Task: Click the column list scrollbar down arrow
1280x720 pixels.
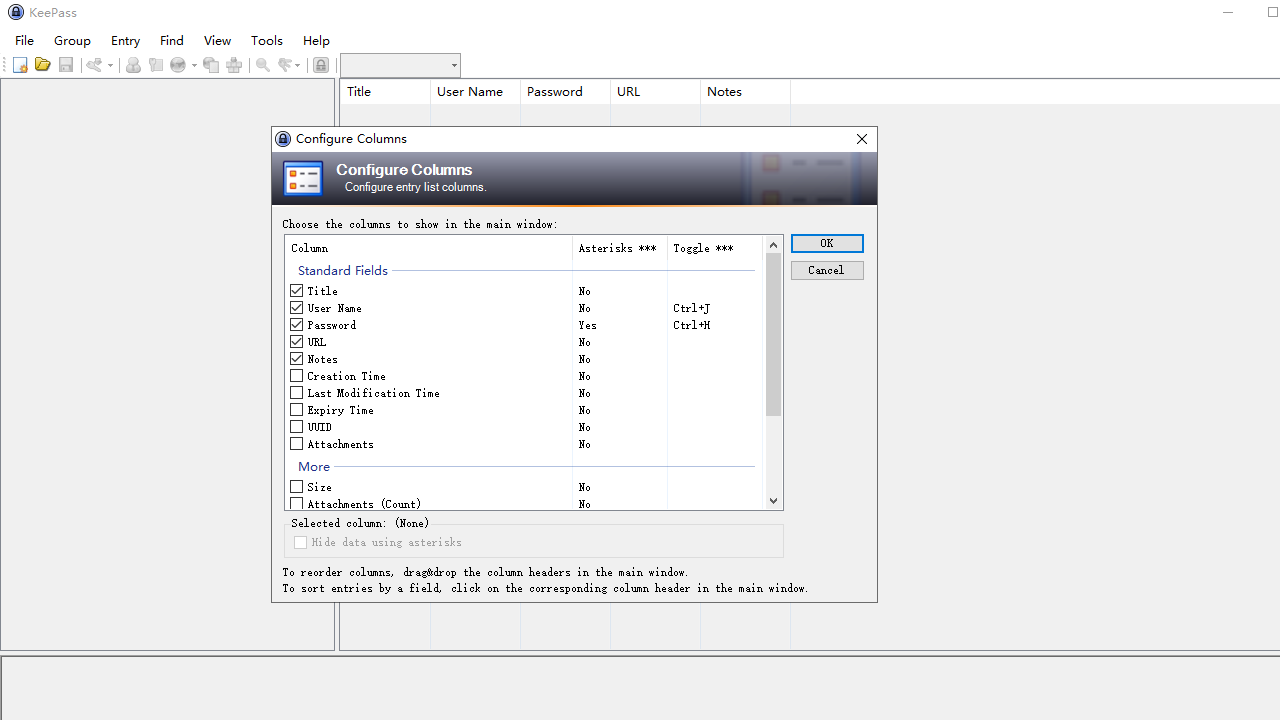Action: click(x=773, y=501)
